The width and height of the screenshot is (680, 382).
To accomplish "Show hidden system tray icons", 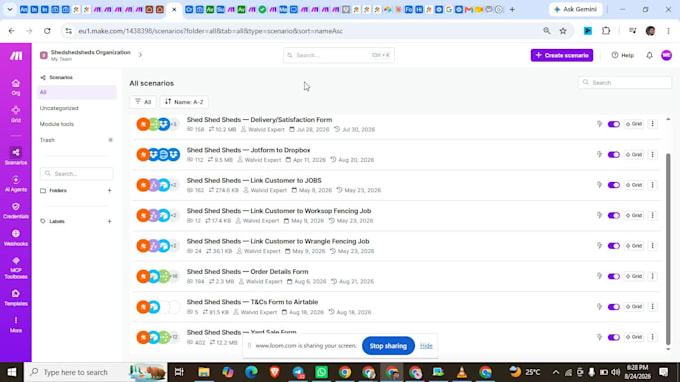I will pos(556,372).
